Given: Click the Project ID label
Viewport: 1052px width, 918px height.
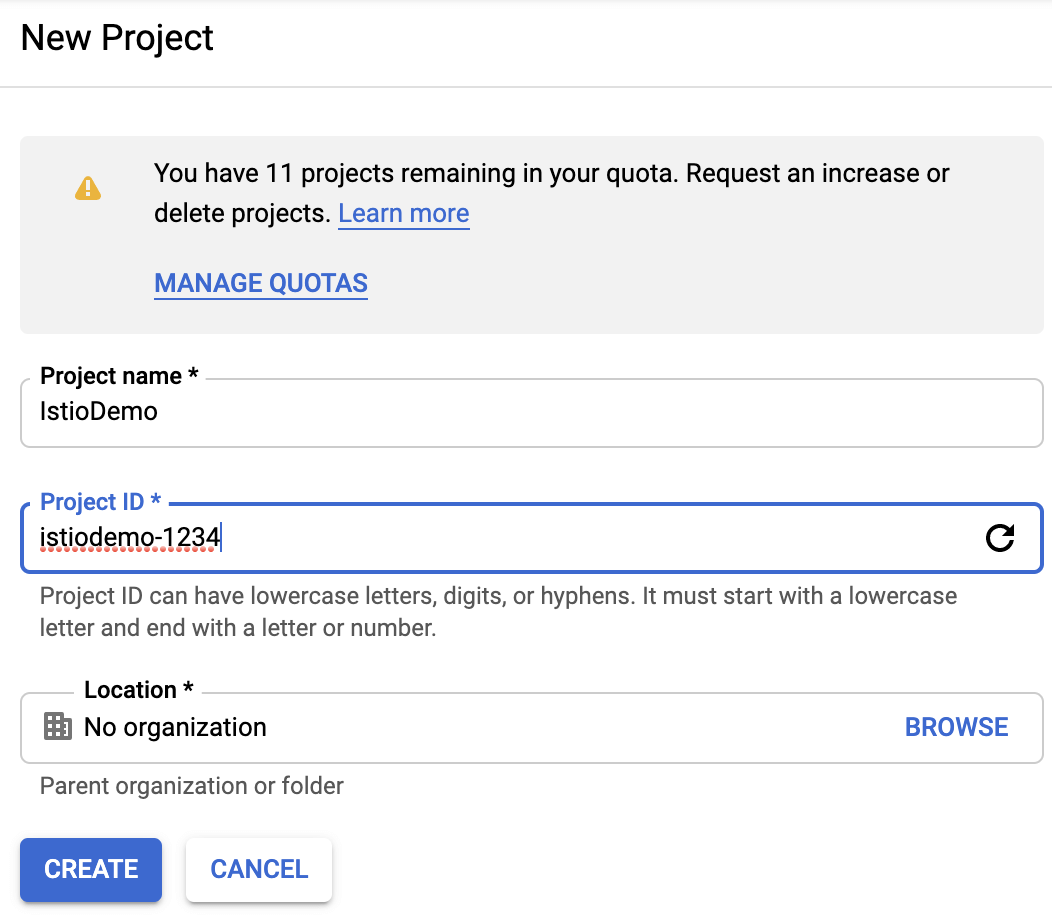Looking at the screenshot, I should [100, 501].
